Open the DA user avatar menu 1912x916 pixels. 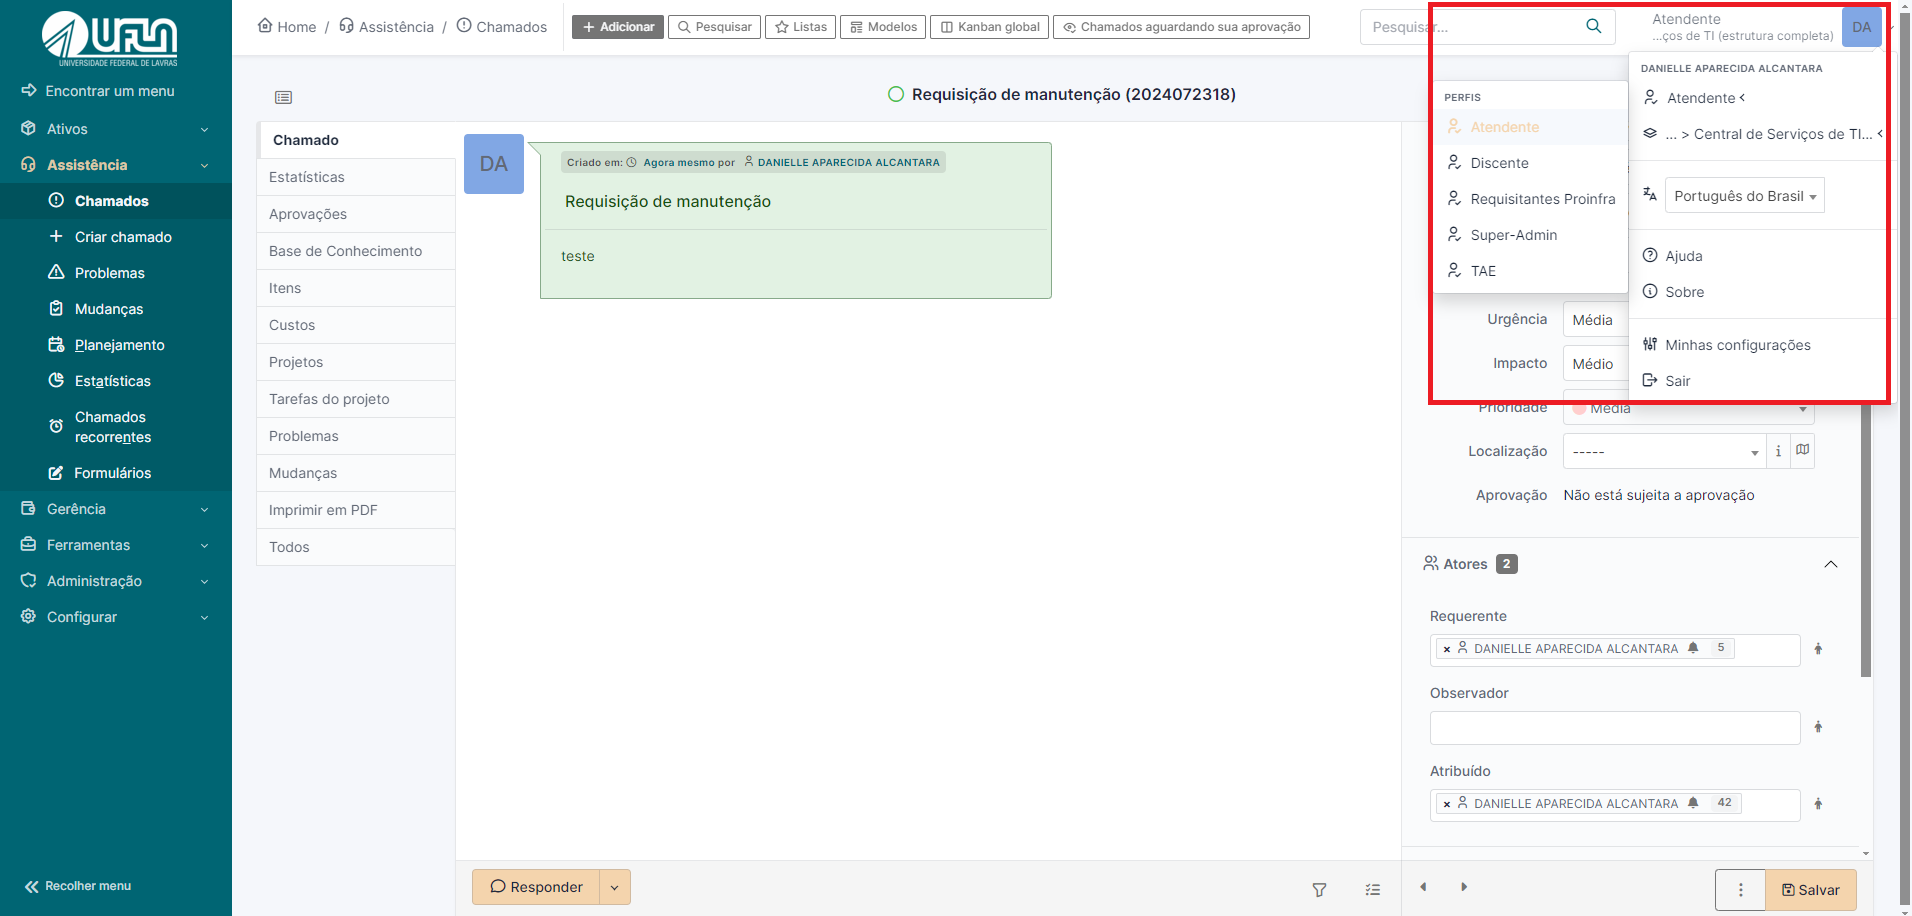click(1861, 27)
